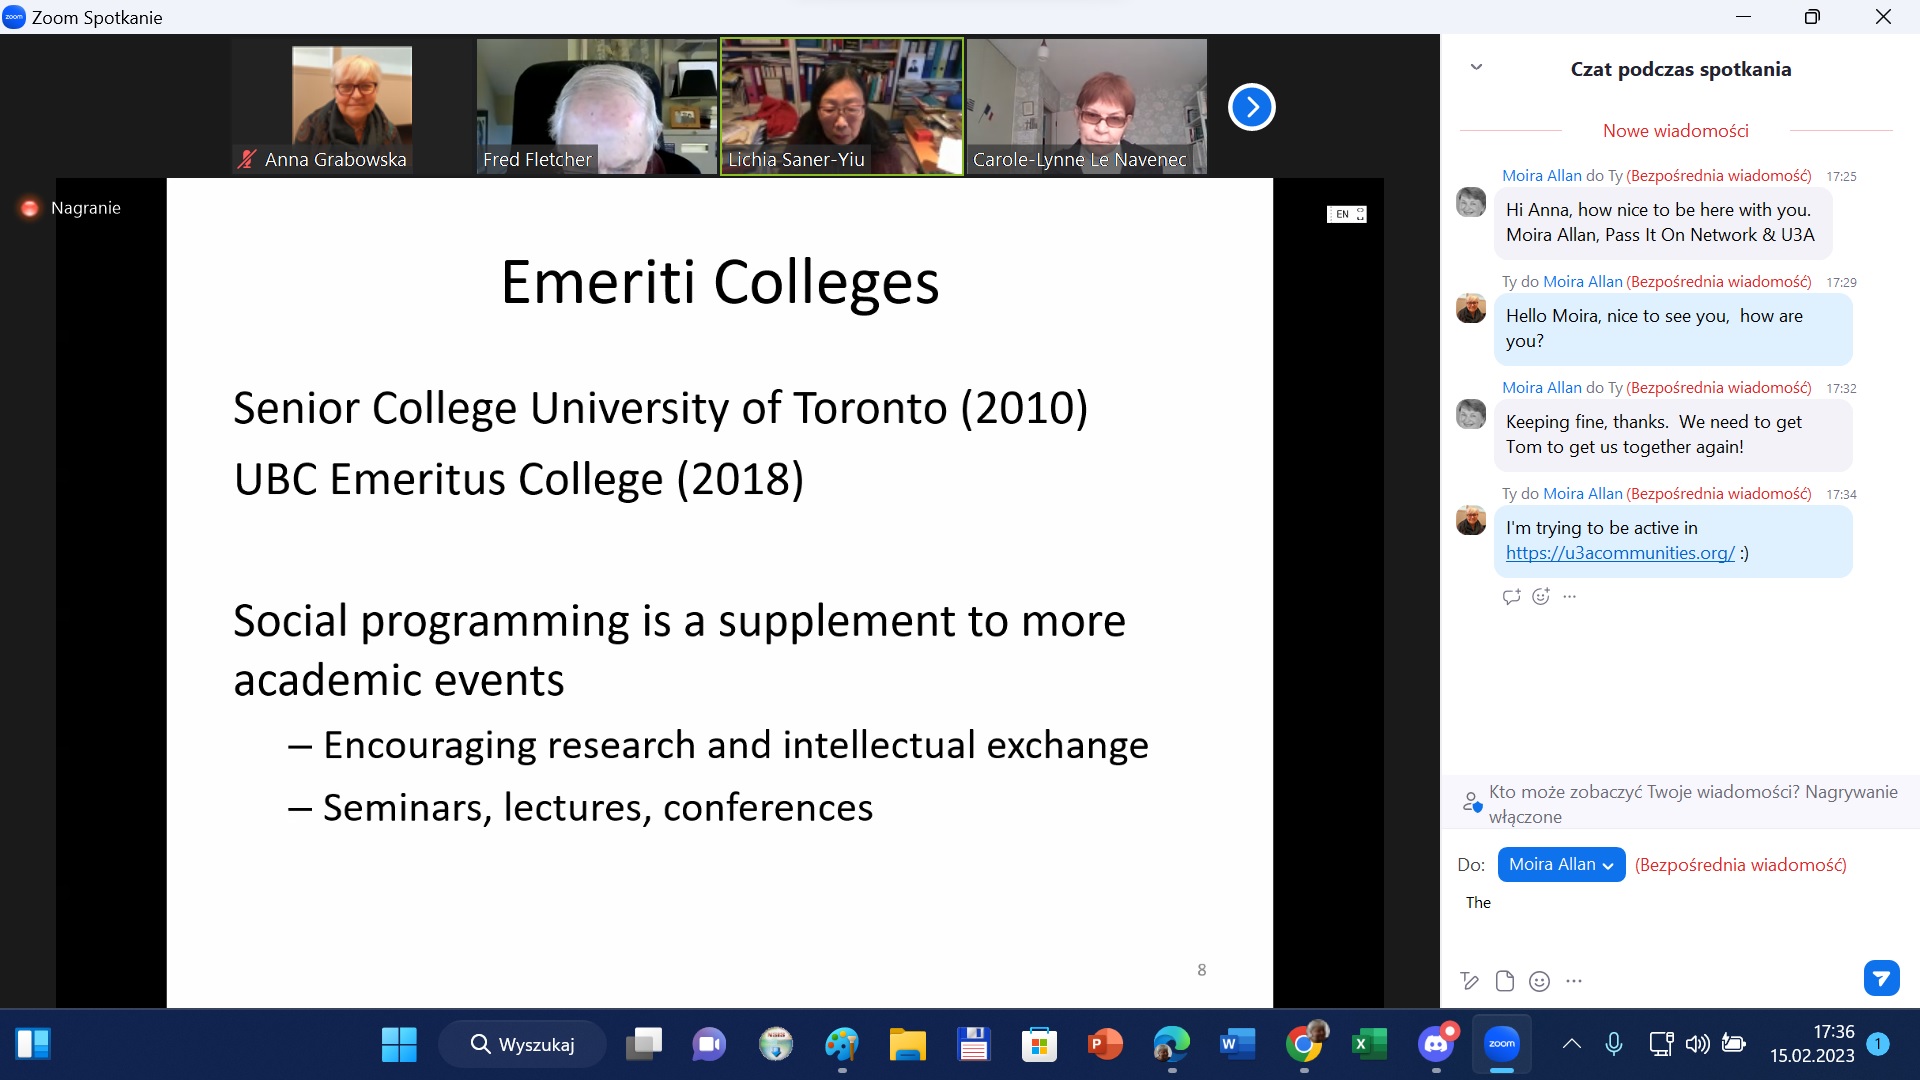Show hidden system tray icons
Image resolution: width=1920 pixels, height=1080 pixels.
[x=1572, y=1045]
